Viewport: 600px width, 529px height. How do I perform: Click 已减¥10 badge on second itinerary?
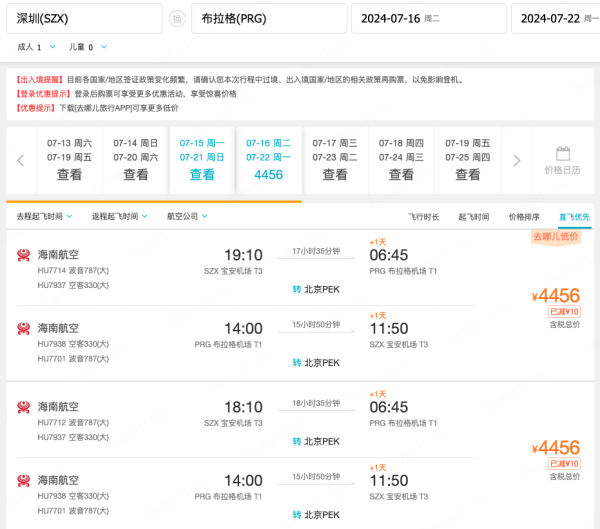click(564, 464)
